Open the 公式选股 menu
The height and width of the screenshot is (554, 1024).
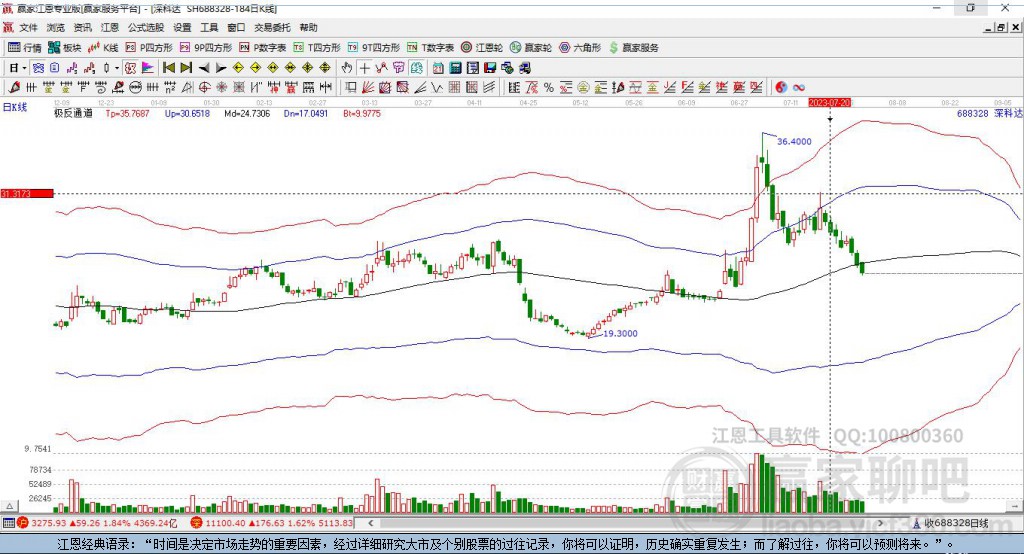[x=146, y=27]
